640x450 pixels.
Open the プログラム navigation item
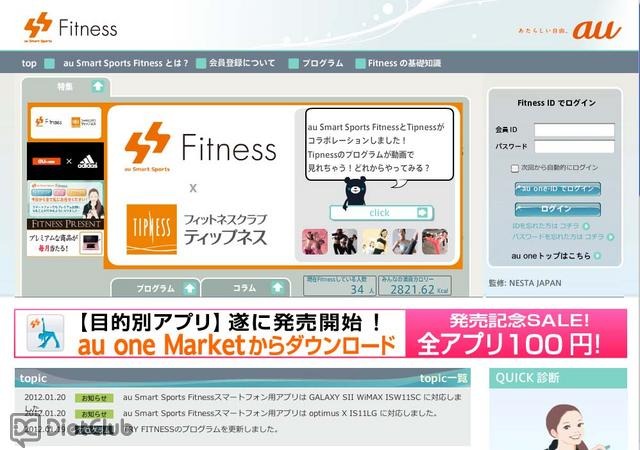[x=322, y=63]
